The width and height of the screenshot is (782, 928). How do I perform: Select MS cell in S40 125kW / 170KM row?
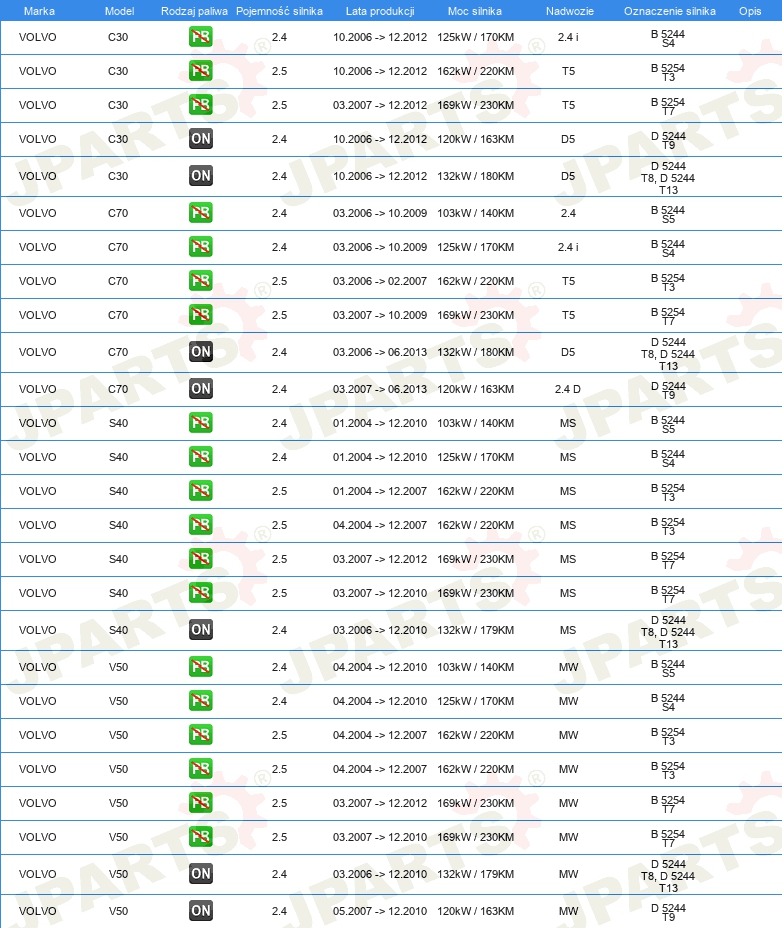pyautogui.click(x=568, y=457)
